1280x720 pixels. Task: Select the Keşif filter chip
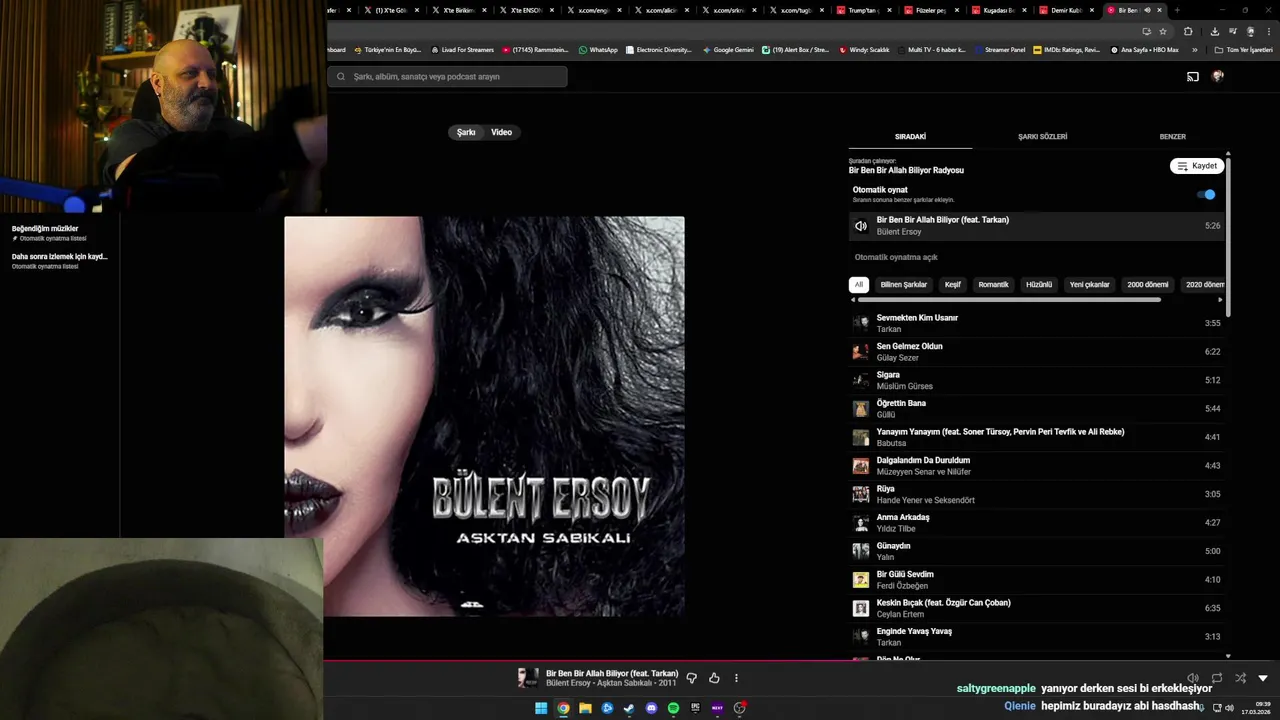point(953,284)
